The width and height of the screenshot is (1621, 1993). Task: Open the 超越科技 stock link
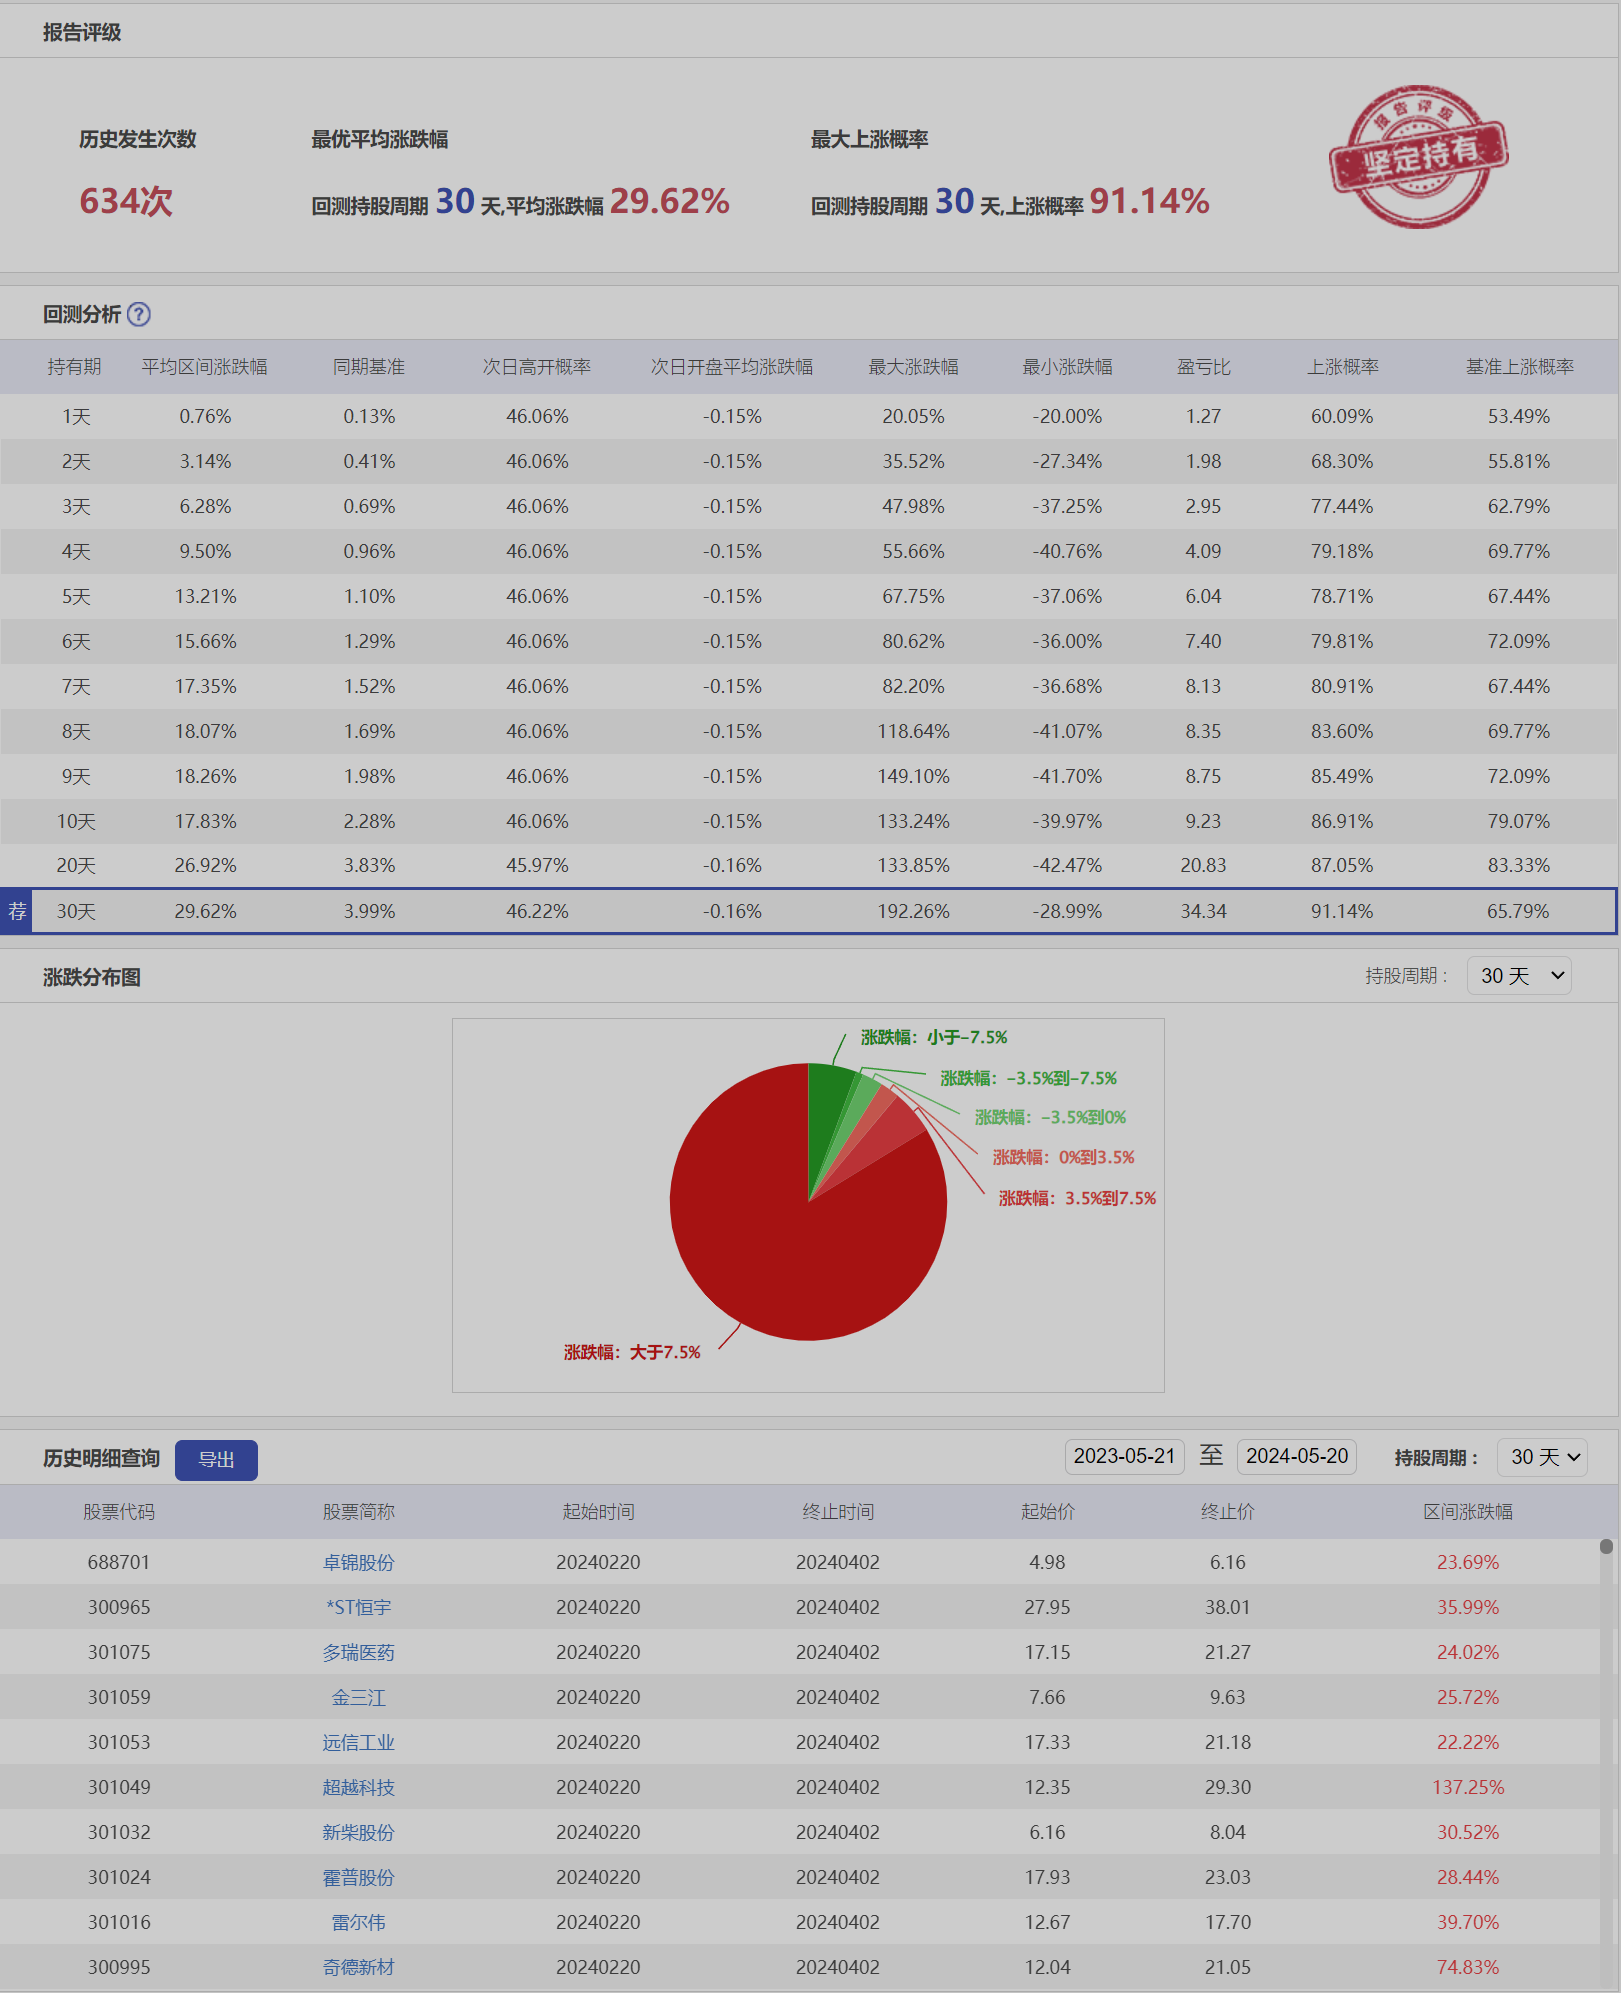point(358,1787)
